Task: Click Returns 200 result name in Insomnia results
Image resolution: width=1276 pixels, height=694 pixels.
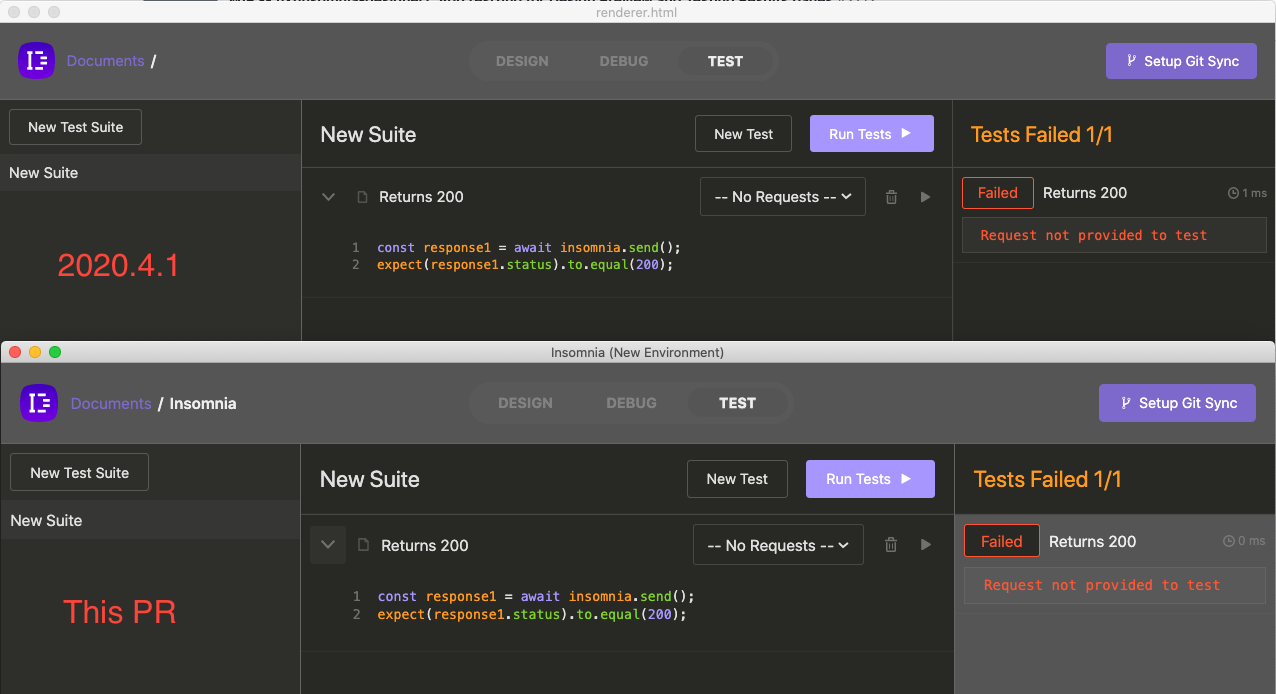Action: tap(1092, 541)
